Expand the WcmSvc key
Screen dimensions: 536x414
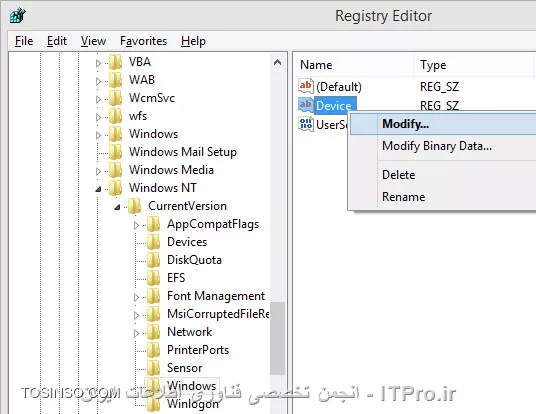pyautogui.click(x=98, y=99)
